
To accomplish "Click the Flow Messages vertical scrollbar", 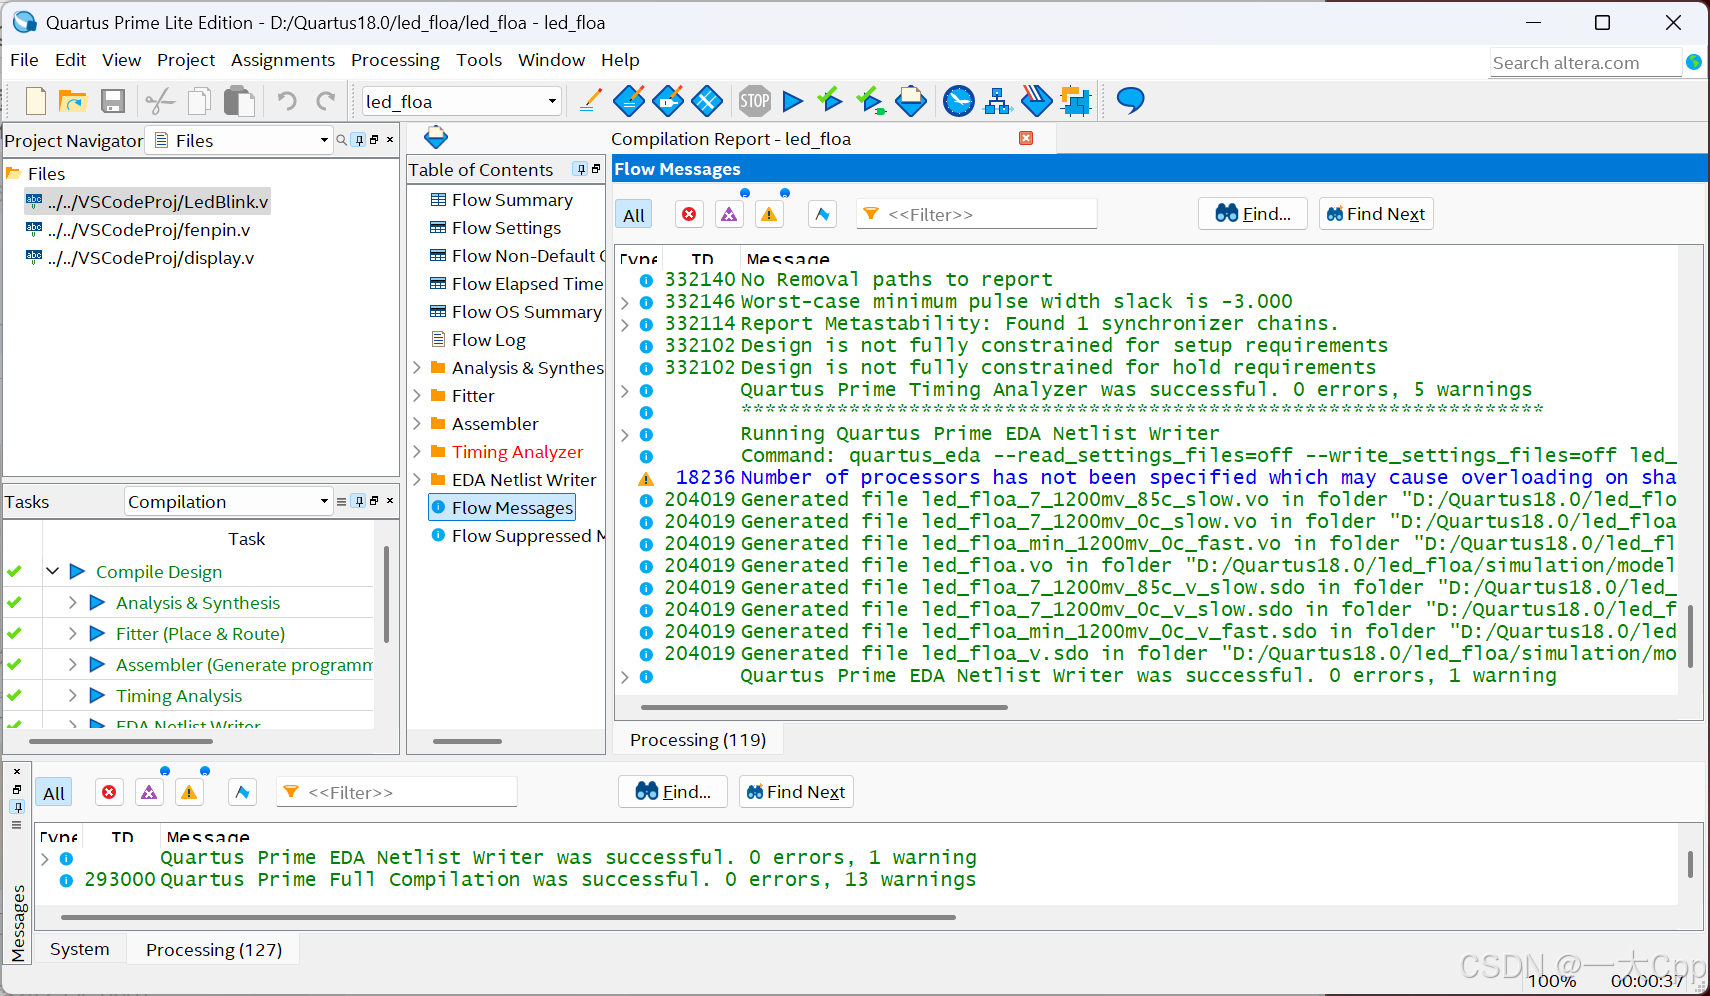I will point(1690,635).
